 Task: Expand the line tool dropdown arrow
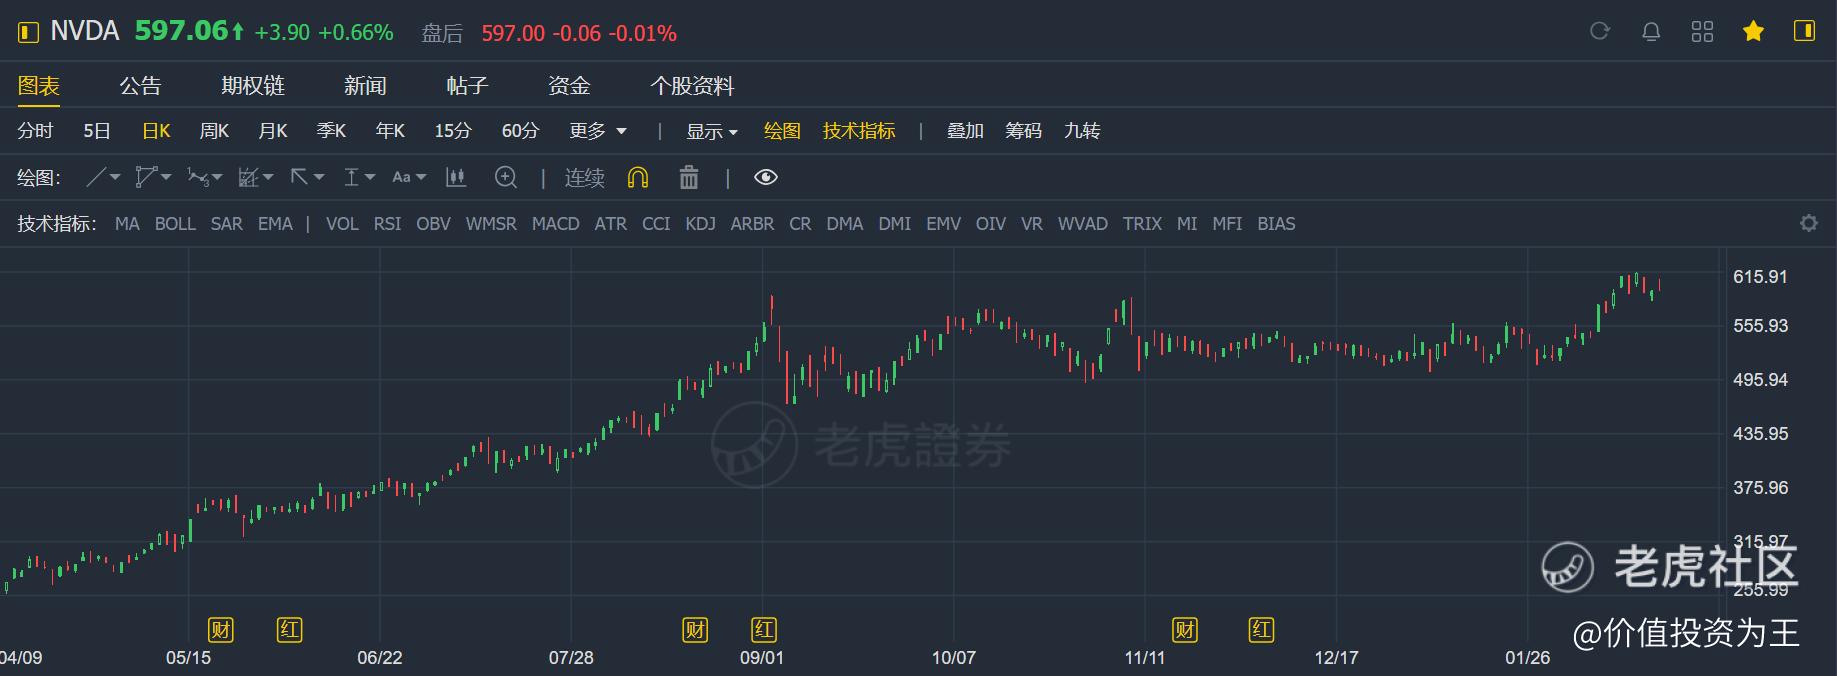pos(115,177)
